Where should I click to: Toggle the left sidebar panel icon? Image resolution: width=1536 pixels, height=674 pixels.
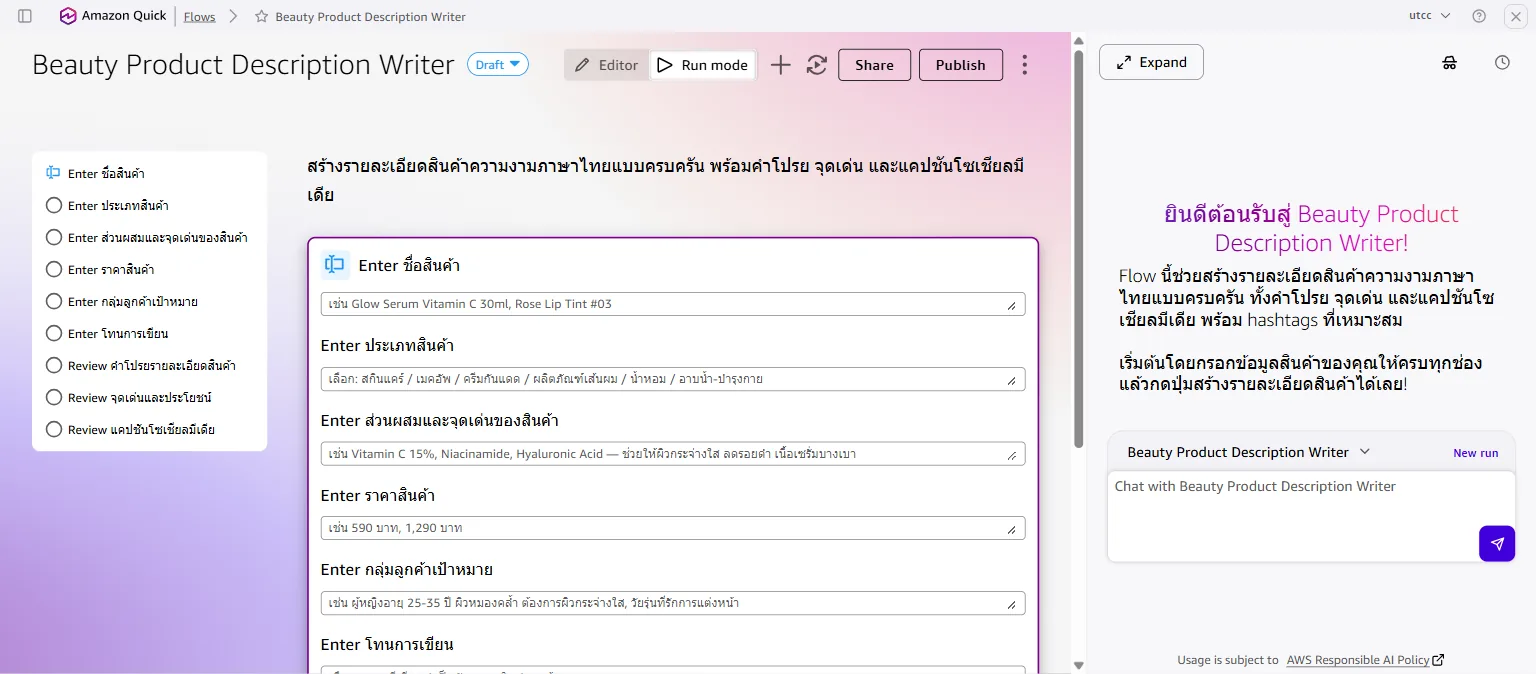point(25,16)
